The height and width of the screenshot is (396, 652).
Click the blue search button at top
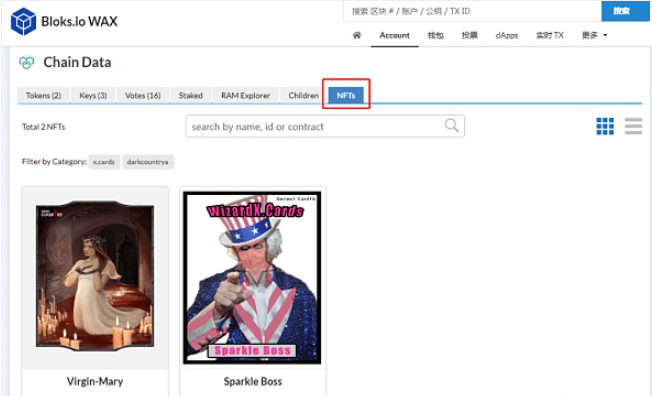pyautogui.click(x=625, y=11)
